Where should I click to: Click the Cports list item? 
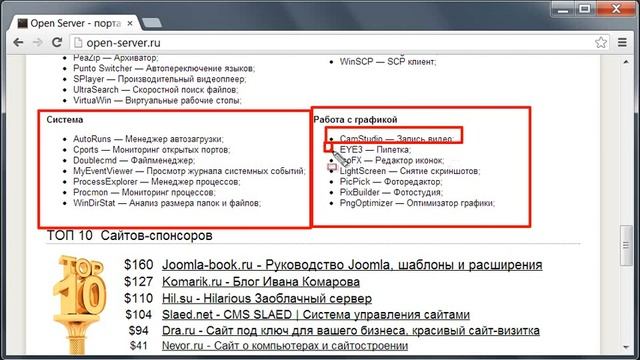[x=152, y=150]
